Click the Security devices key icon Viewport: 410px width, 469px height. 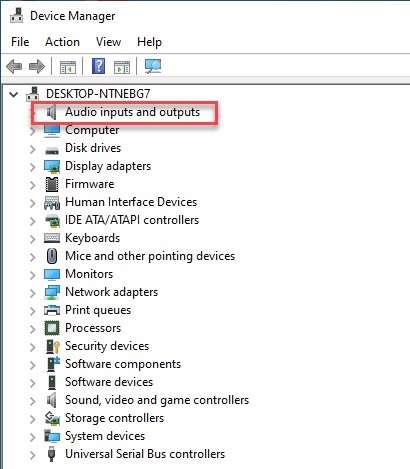click(52, 346)
